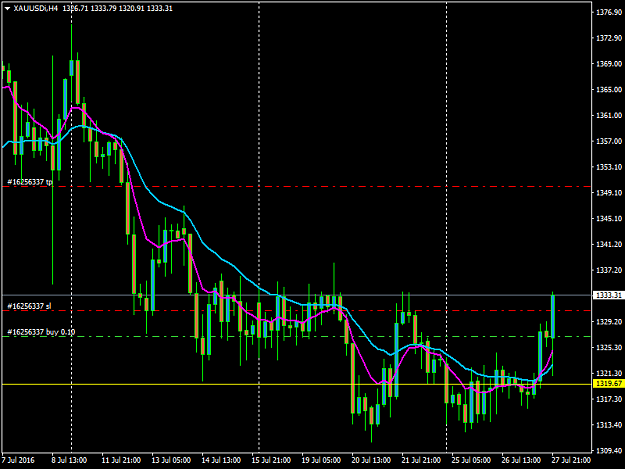Image resolution: width=625 pixels, height=469 pixels.
Task: Click the 1317.30 price scale value
Action: click(609, 399)
